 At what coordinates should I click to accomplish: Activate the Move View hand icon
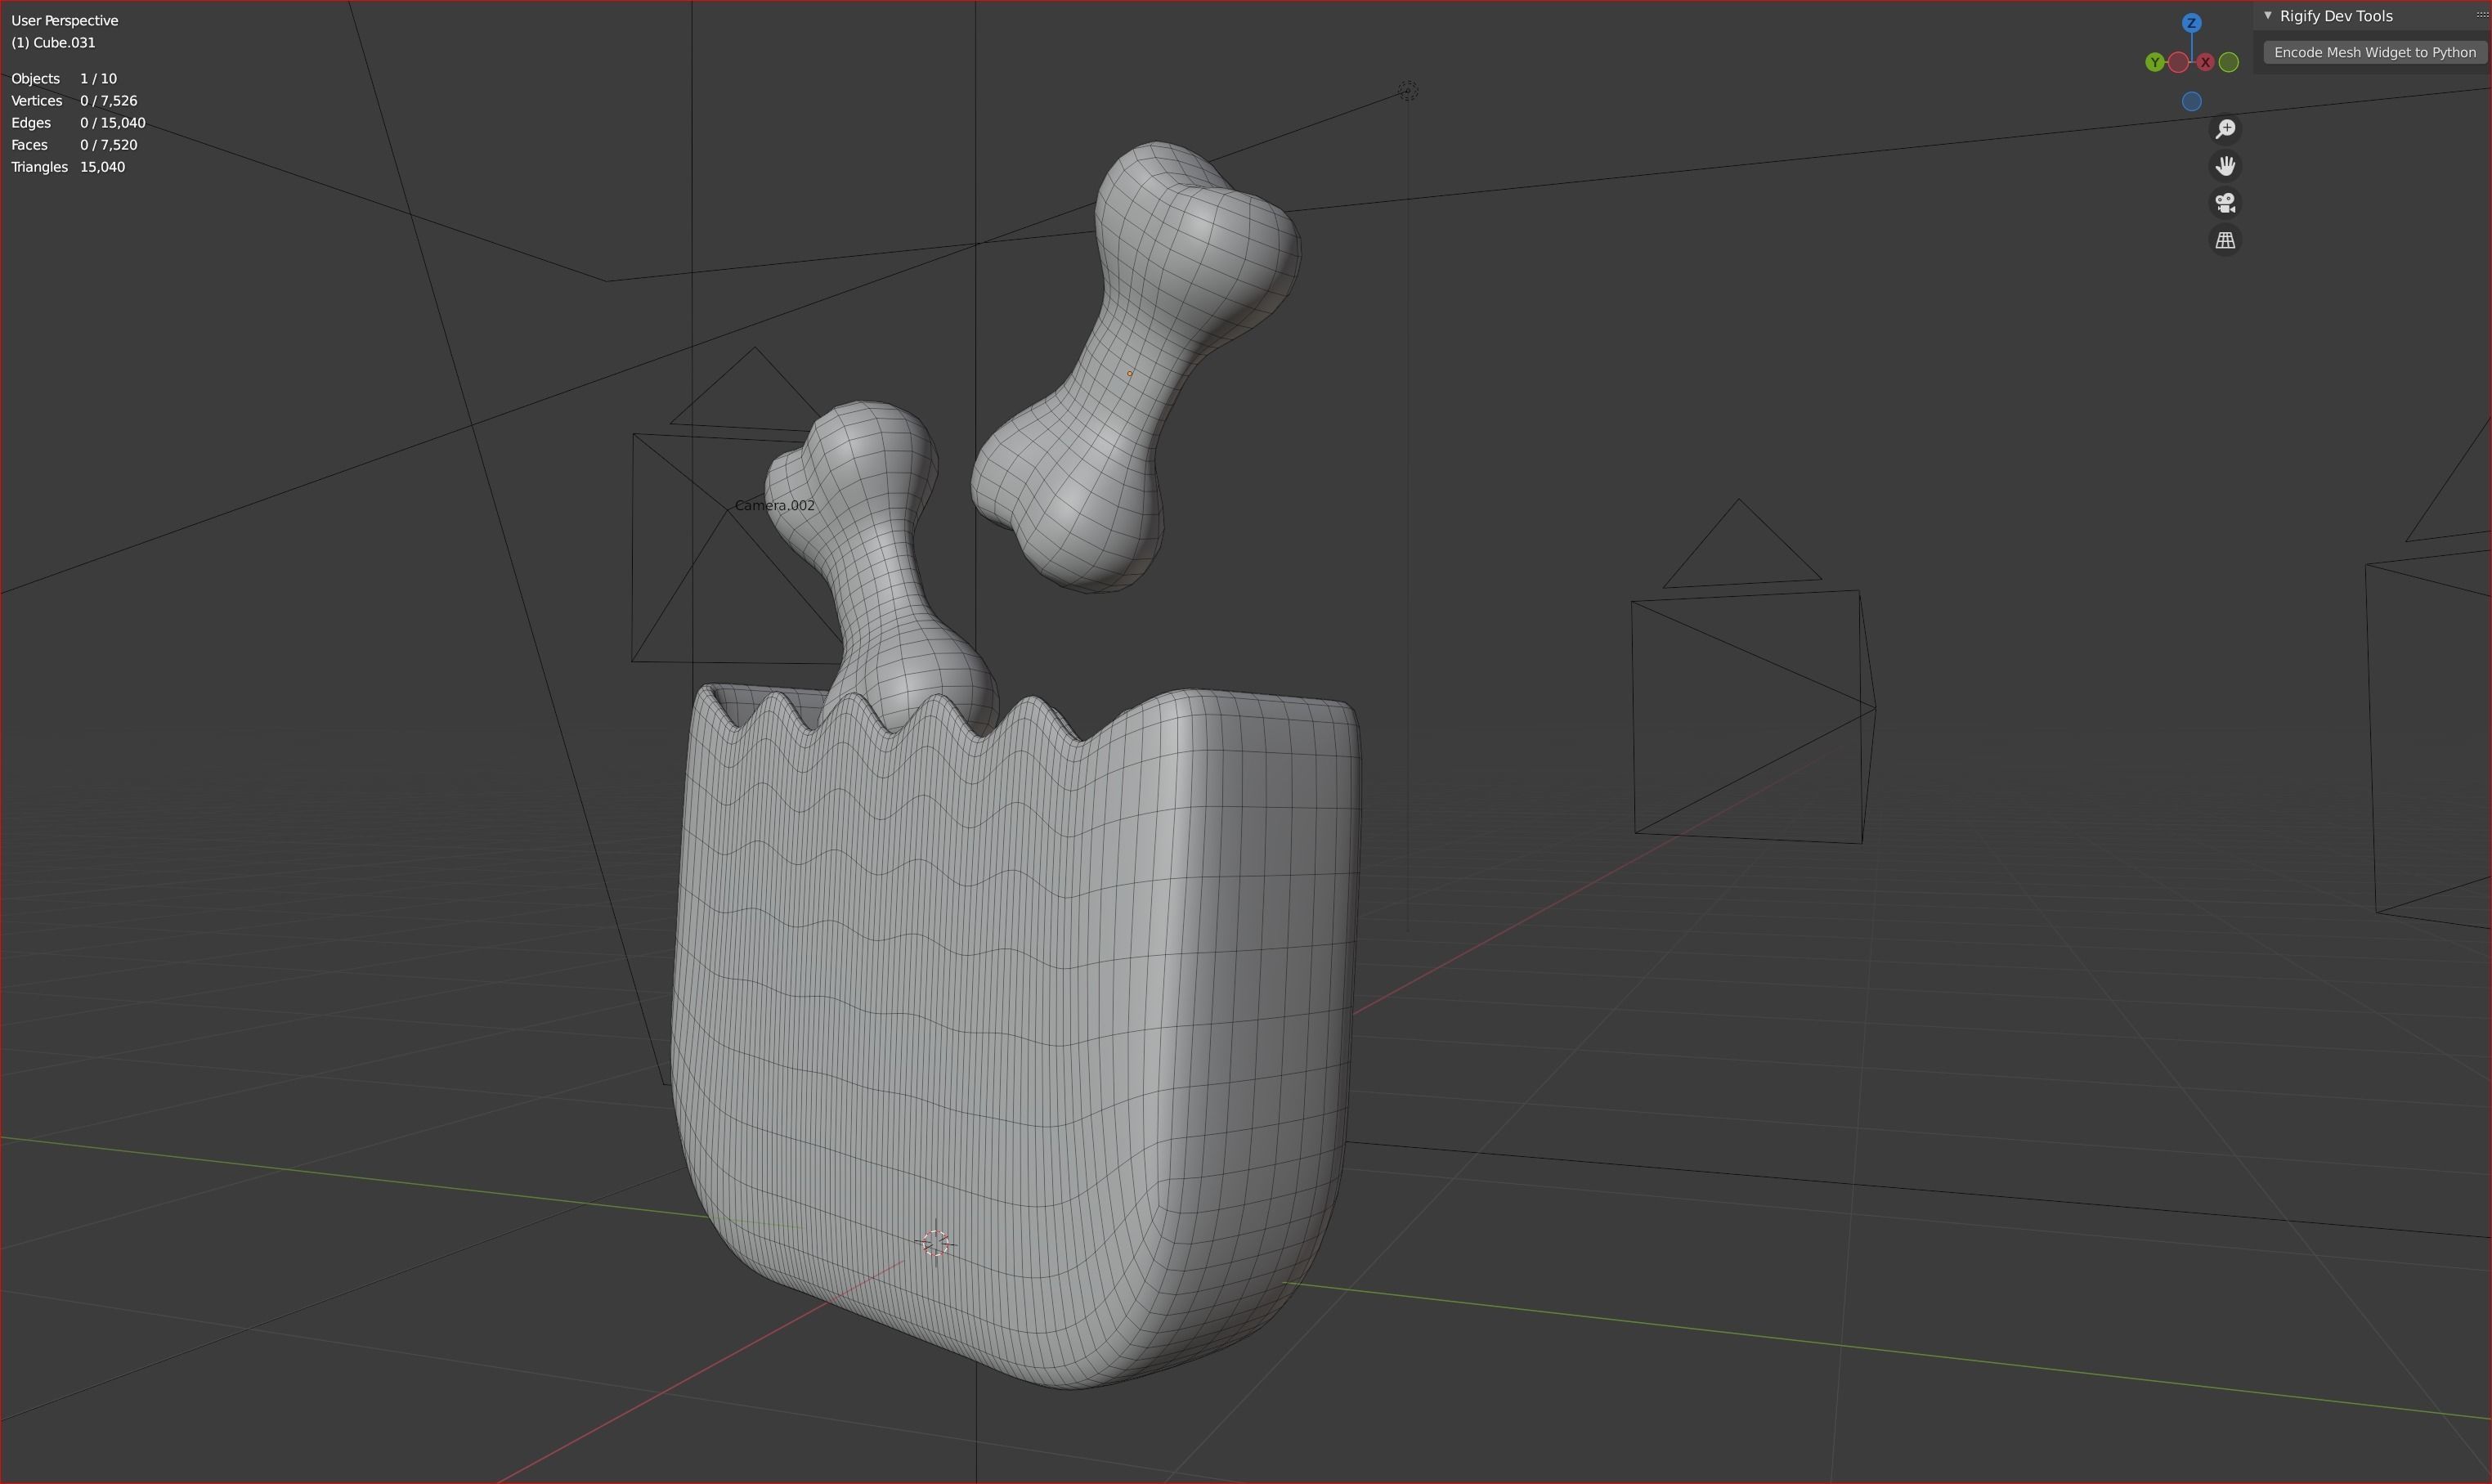(x=2225, y=165)
